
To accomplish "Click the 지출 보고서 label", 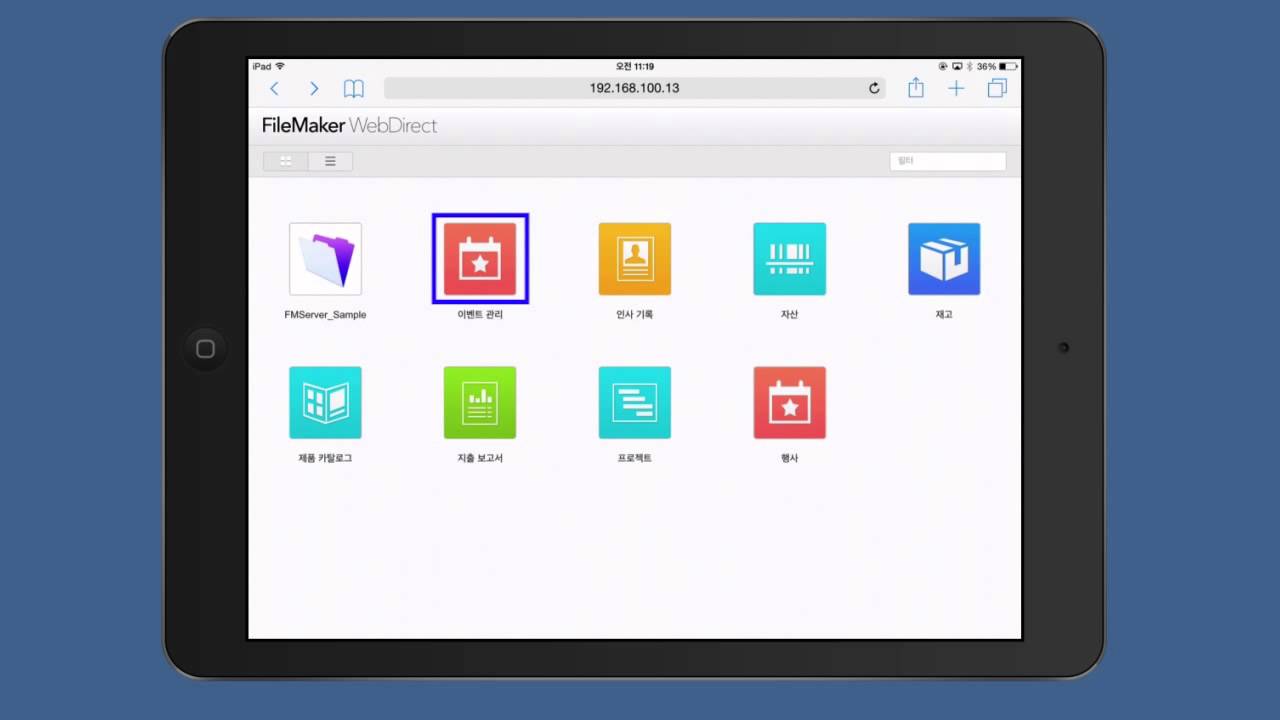I will (x=480, y=458).
